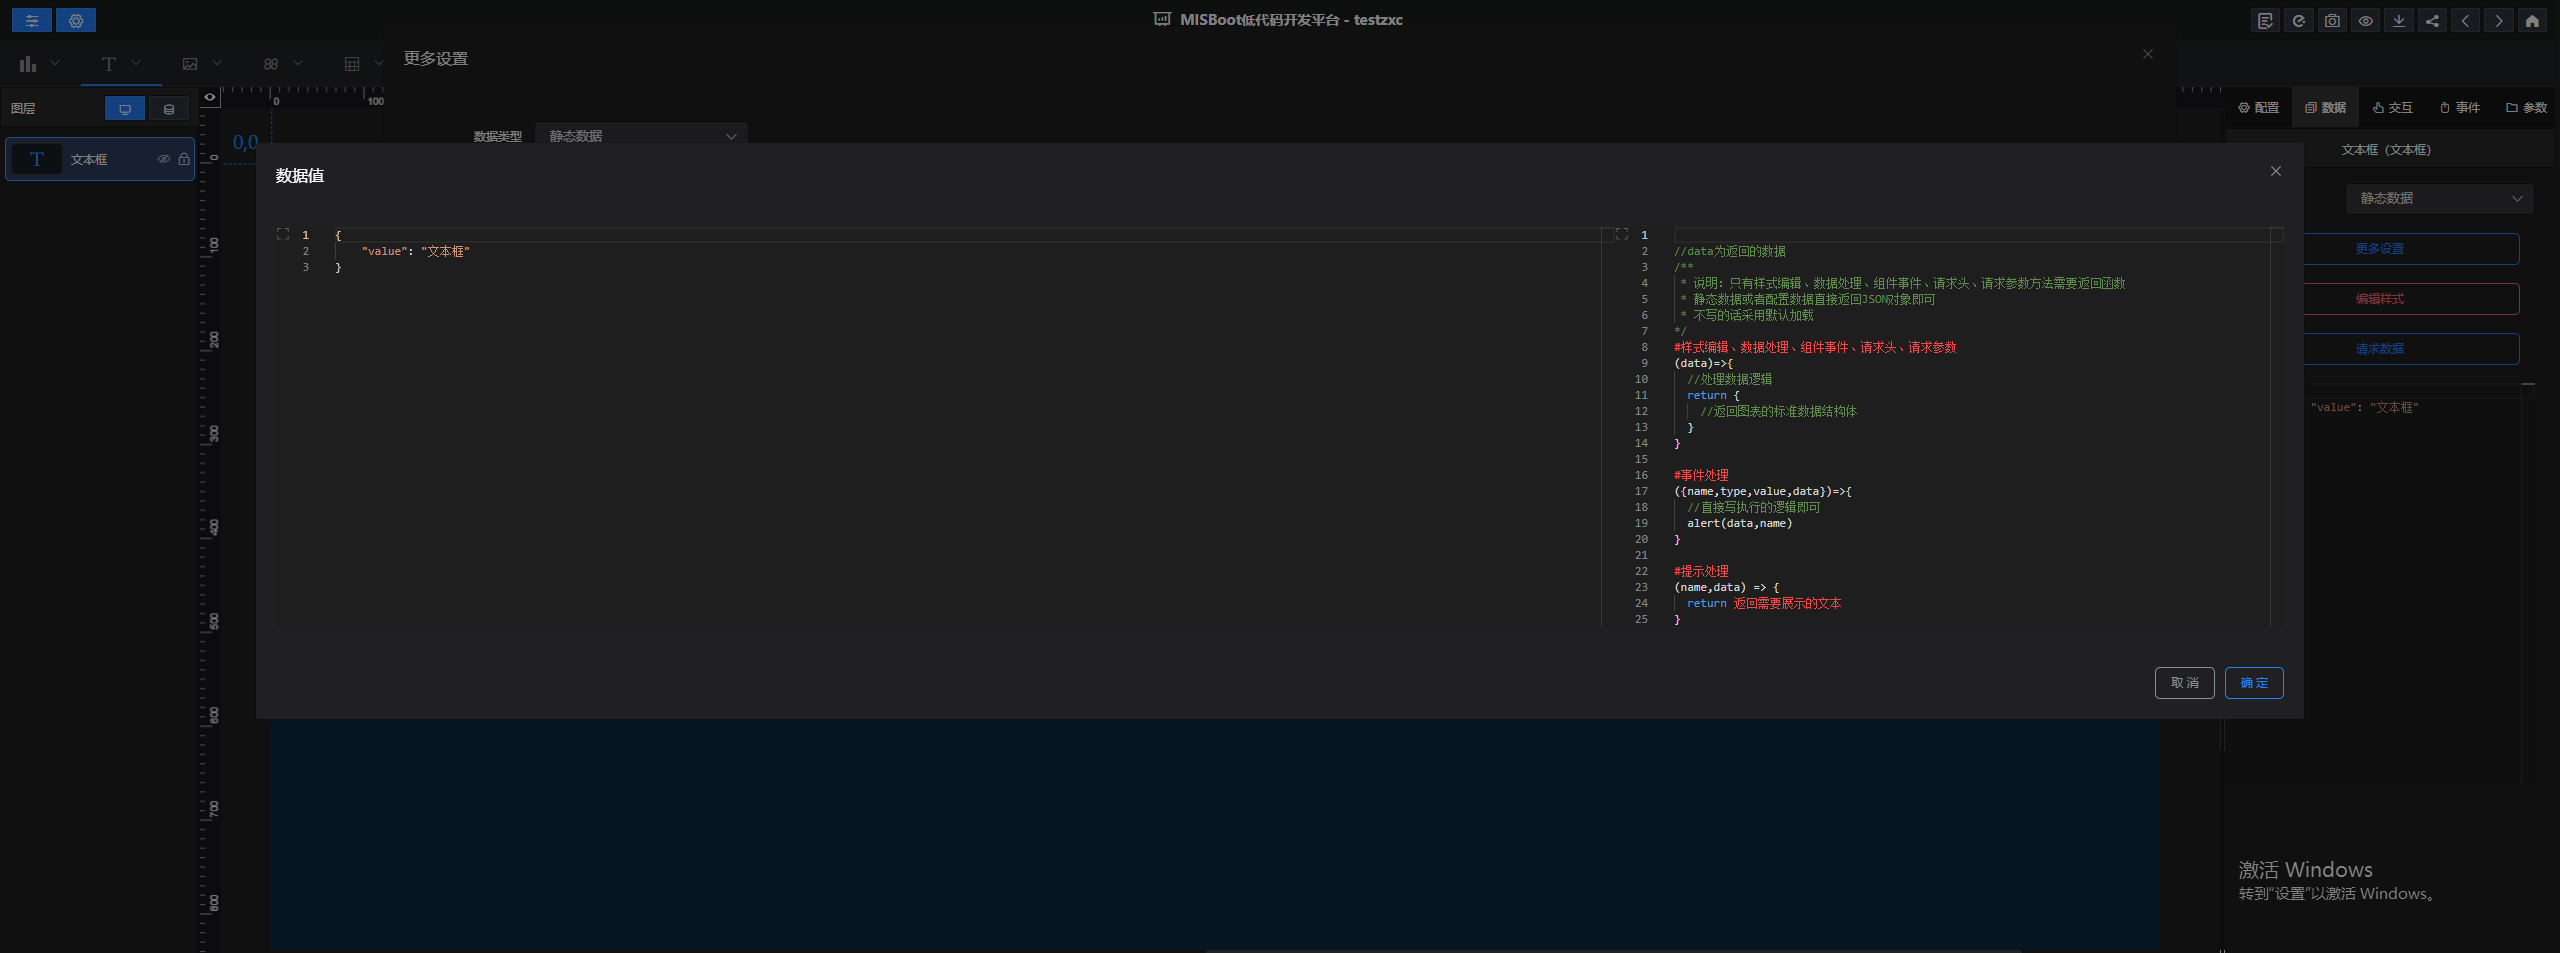Viewport: 2560px width, 953px height.
Task: Open the gear settings button at top-left
Action: coord(76,20)
